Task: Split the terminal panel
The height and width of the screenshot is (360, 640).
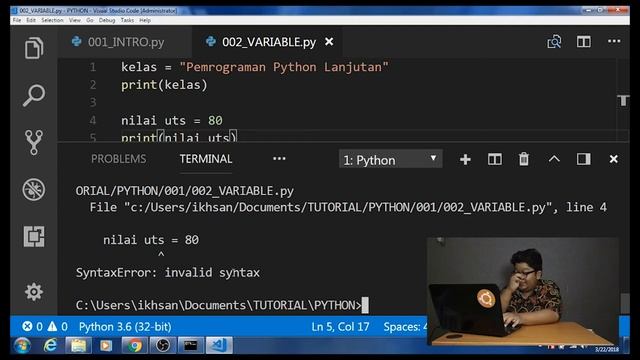Action: 495,159
